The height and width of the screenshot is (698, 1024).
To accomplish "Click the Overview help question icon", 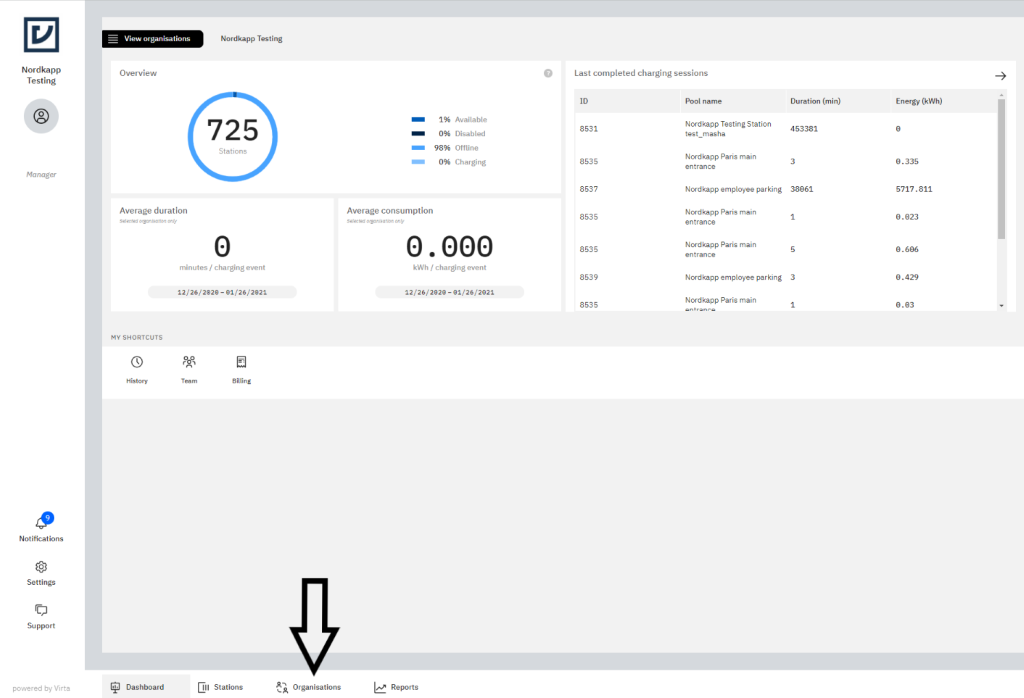I will click(x=548, y=73).
